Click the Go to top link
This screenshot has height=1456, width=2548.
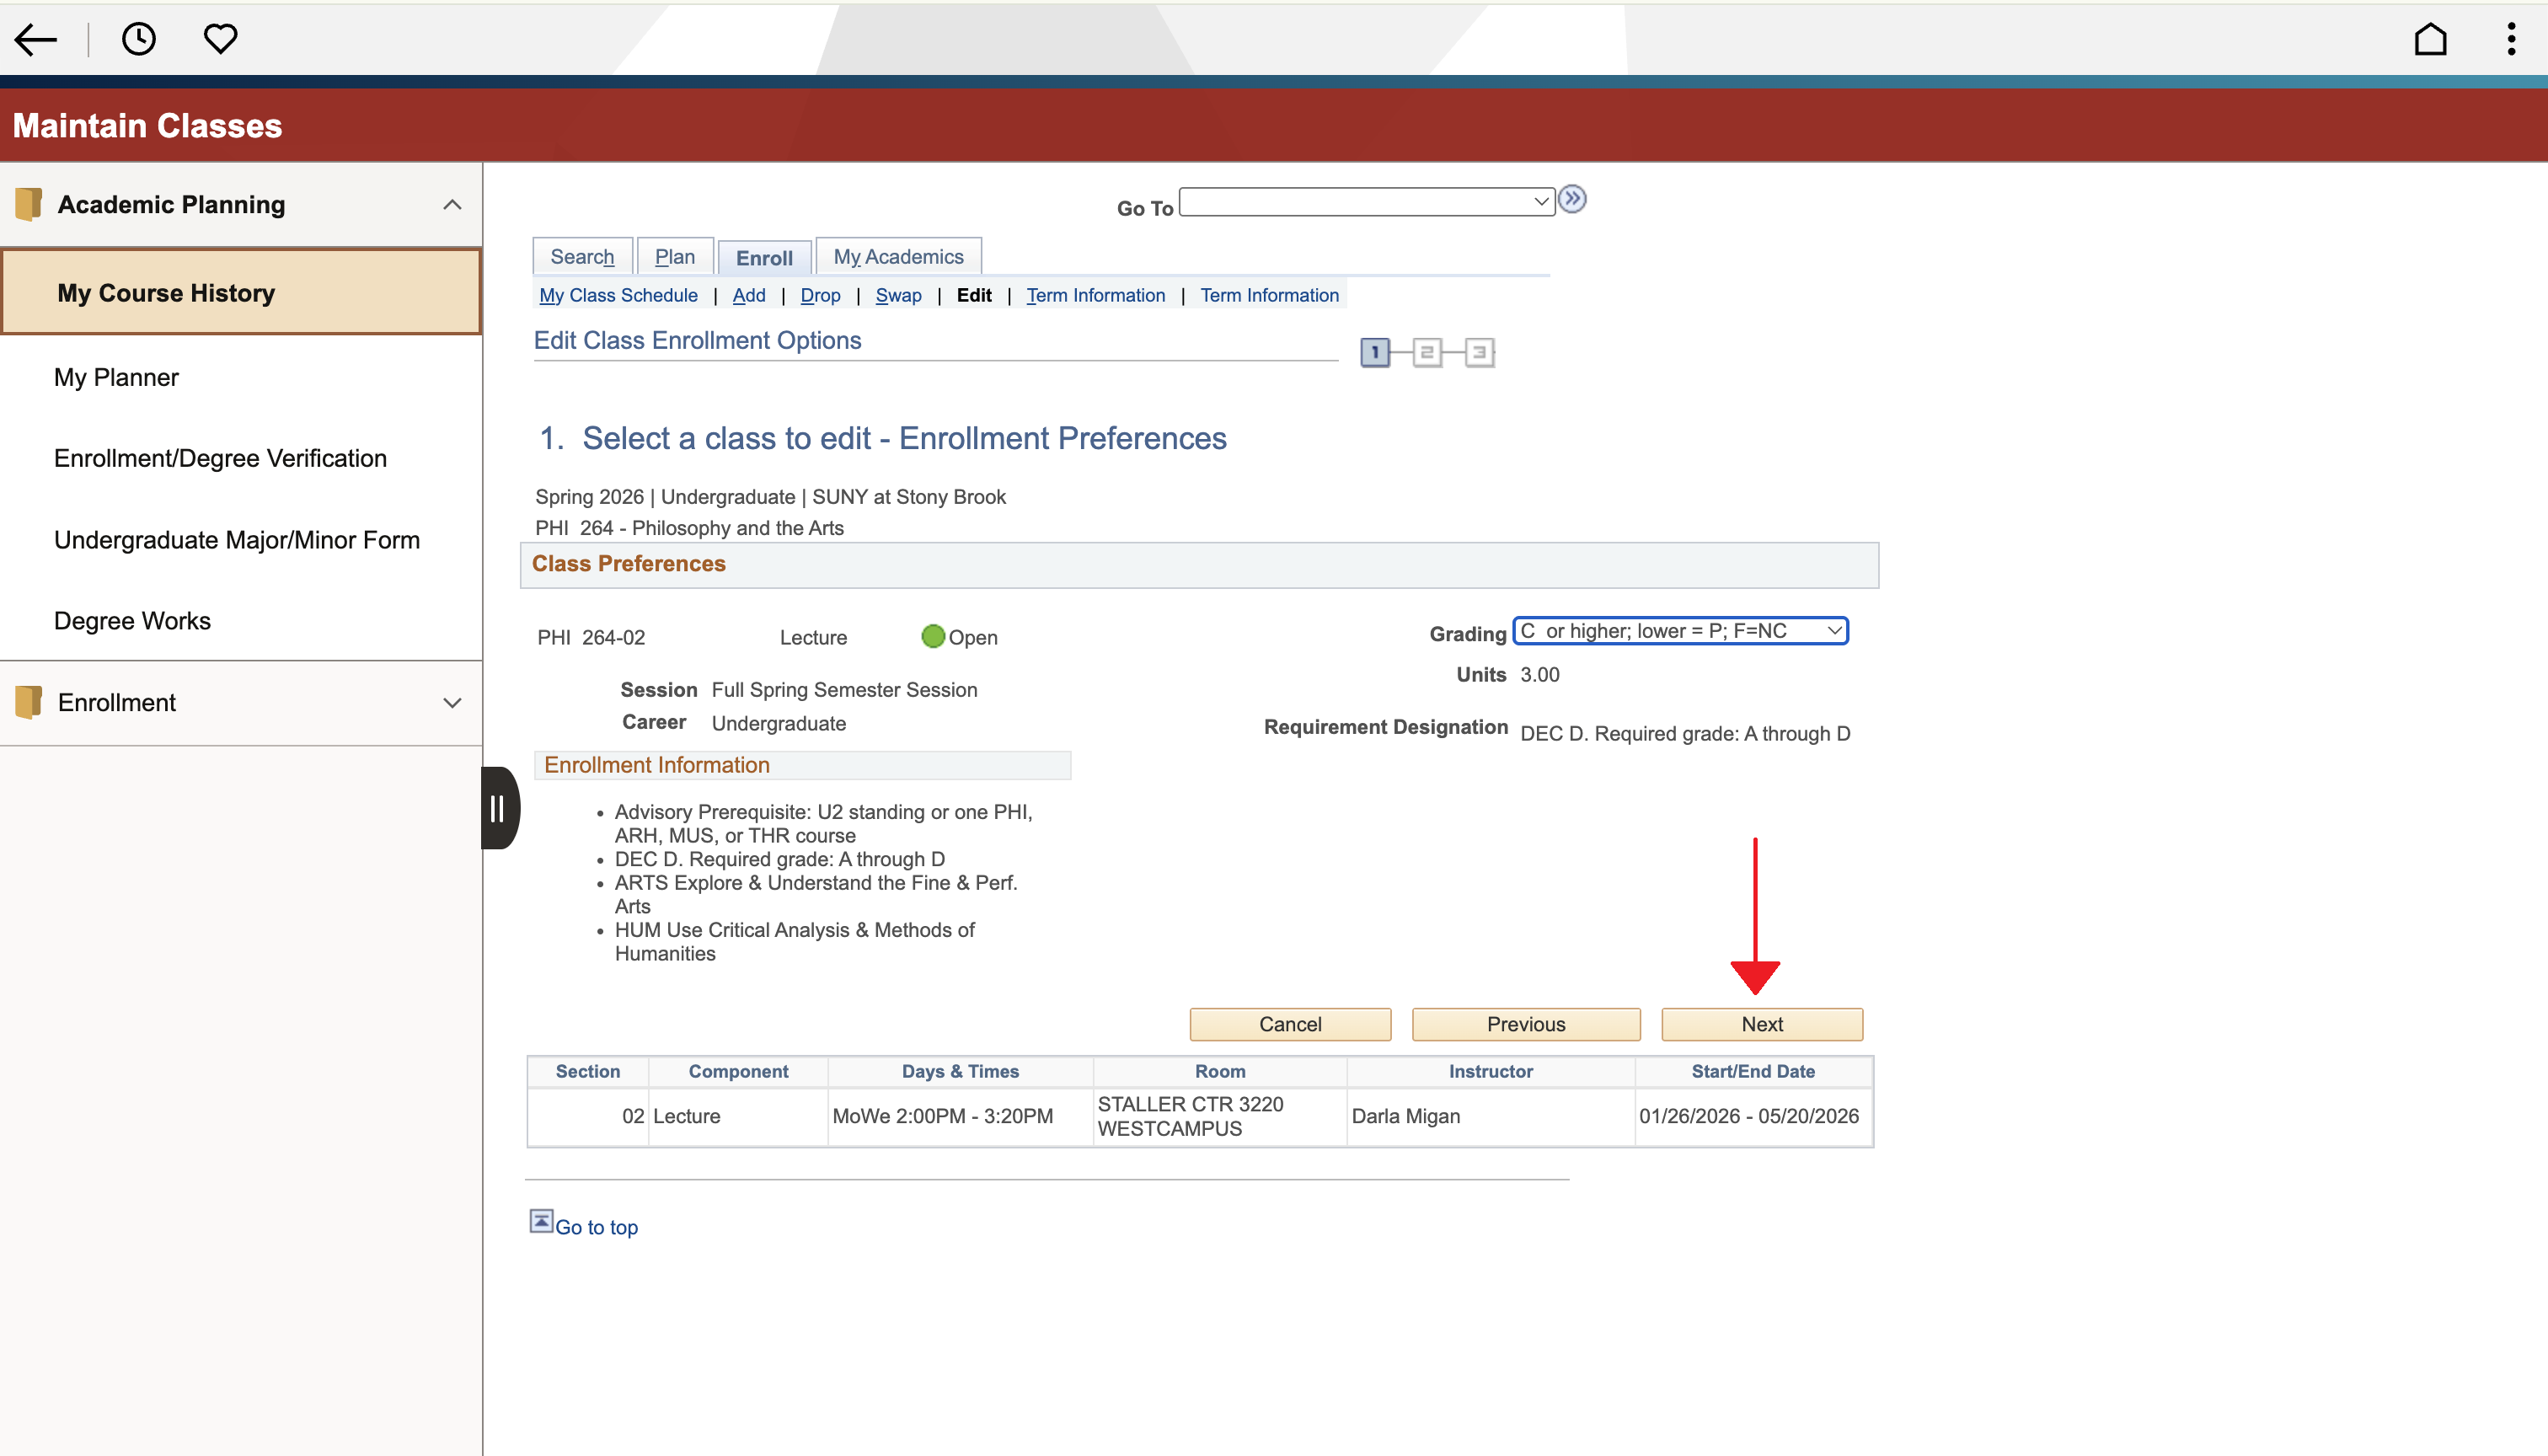tap(596, 1227)
